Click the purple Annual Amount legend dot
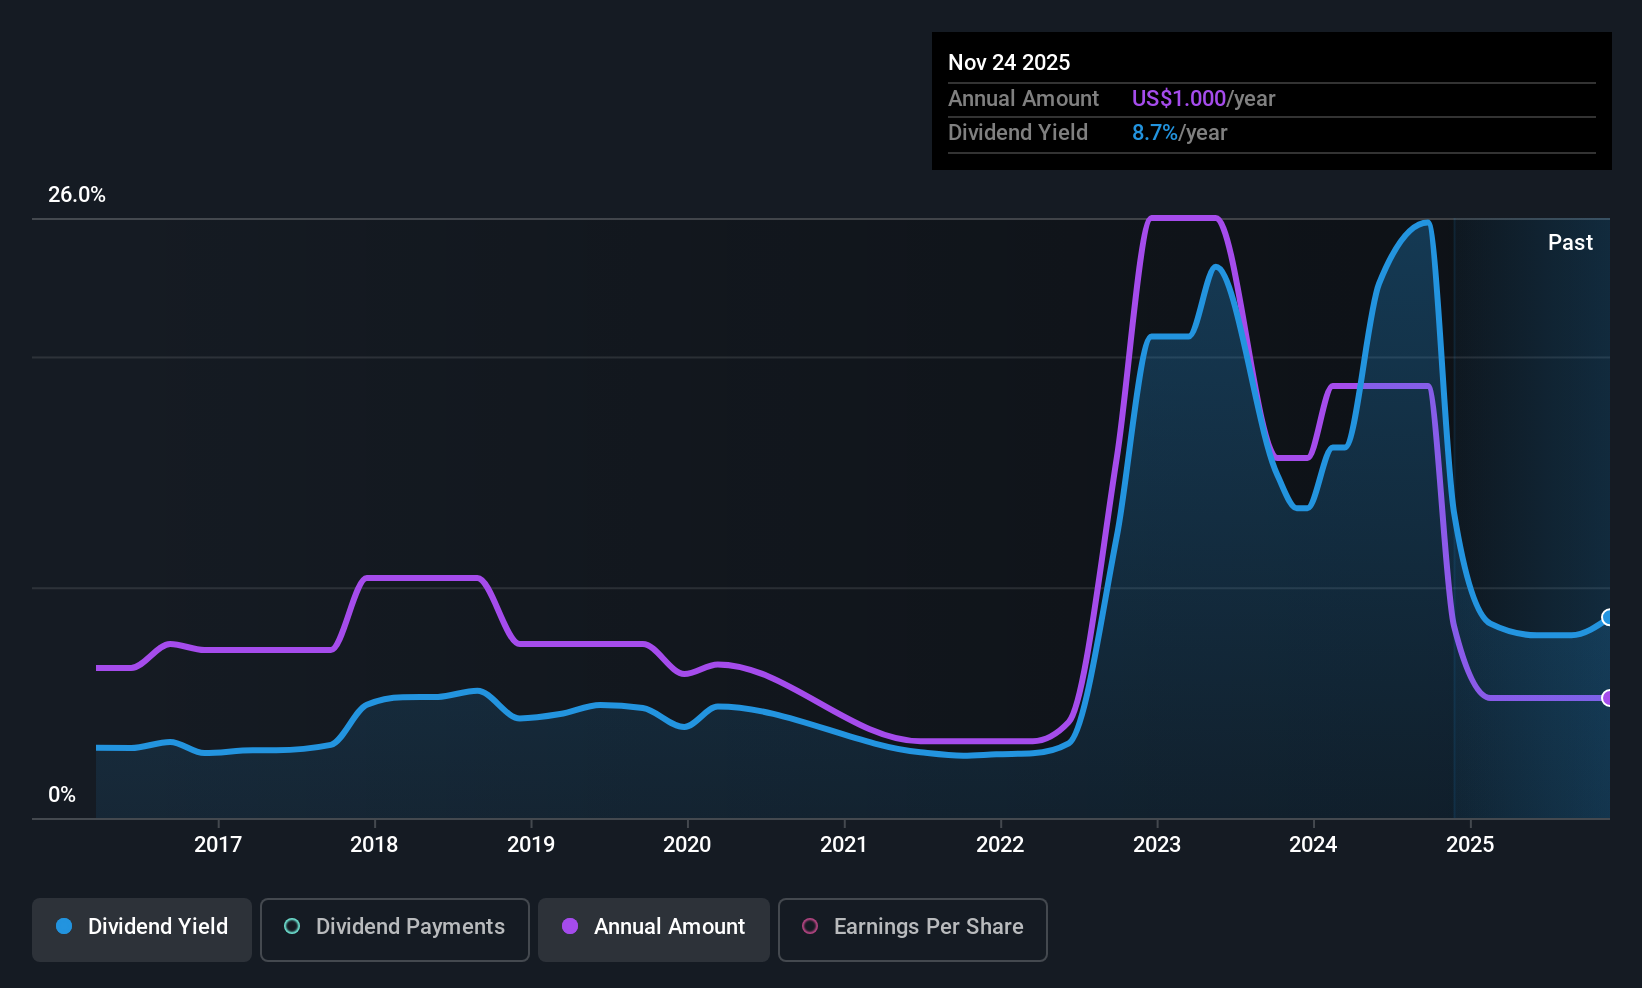The image size is (1642, 988). [x=570, y=926]
